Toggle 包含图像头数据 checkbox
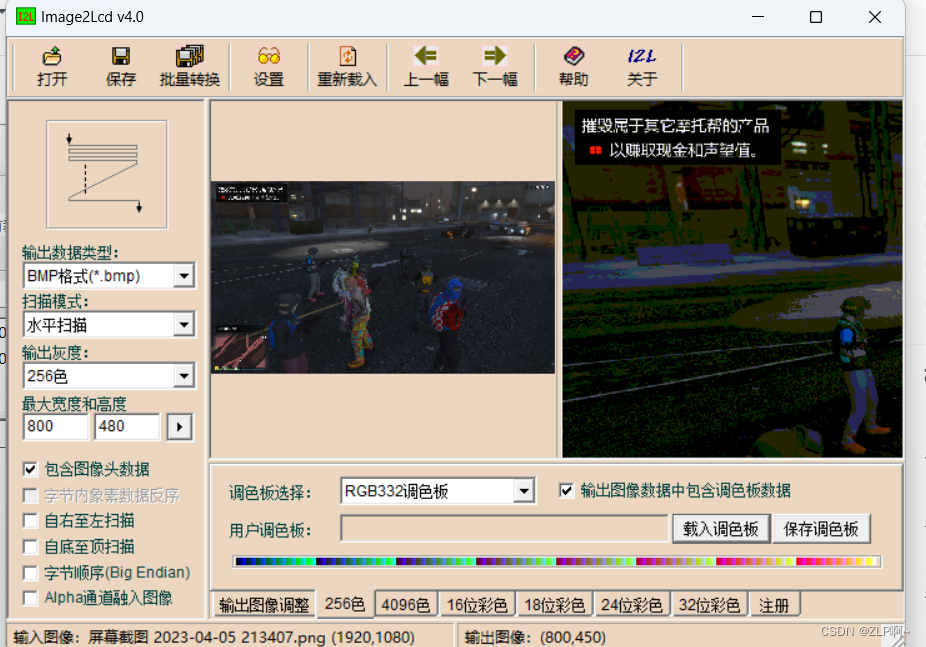The width and height of the screenshot is (926, 647). coord(30,469)
